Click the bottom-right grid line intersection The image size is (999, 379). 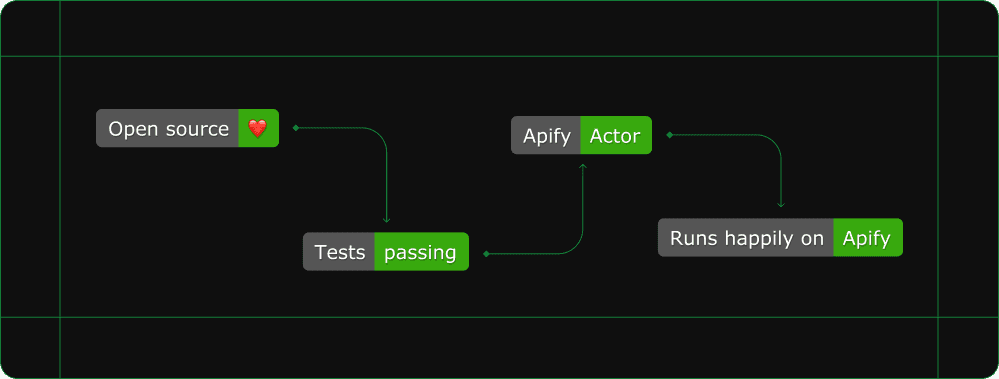(938, 317)
